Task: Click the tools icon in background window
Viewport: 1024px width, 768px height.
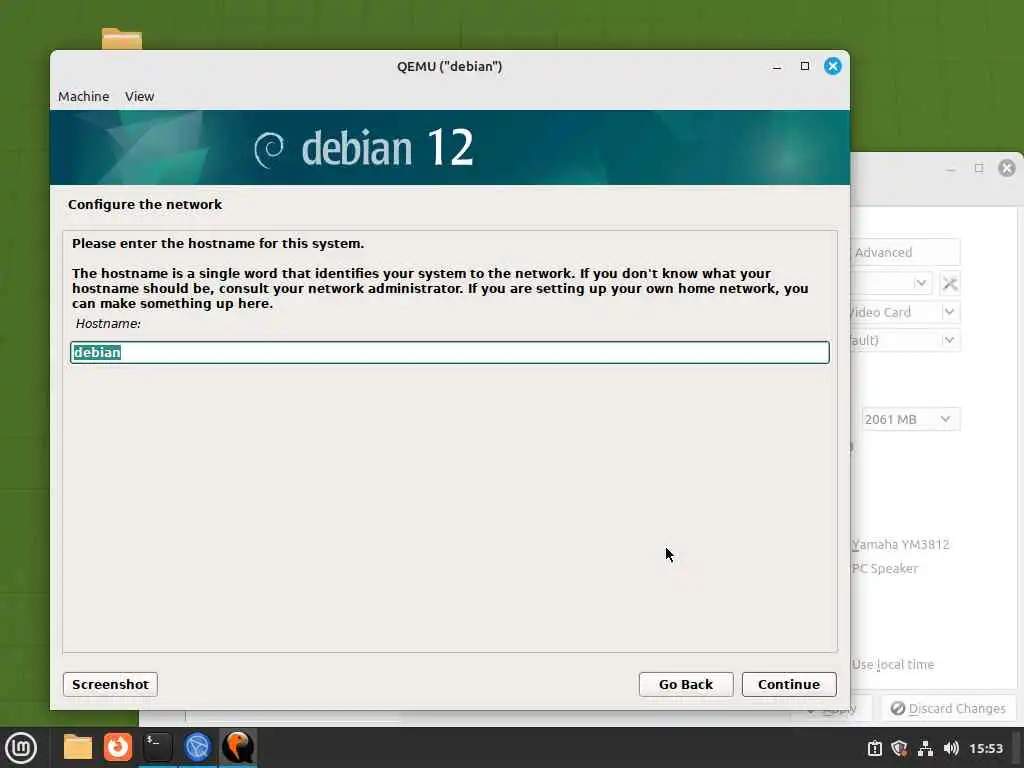Action: pyautogui.click(x=950, y=283)
